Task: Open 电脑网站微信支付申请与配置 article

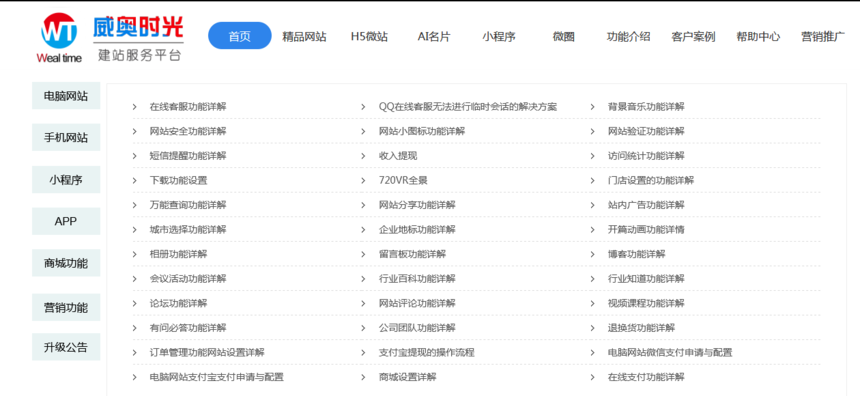Action: [x=670, y=352]
